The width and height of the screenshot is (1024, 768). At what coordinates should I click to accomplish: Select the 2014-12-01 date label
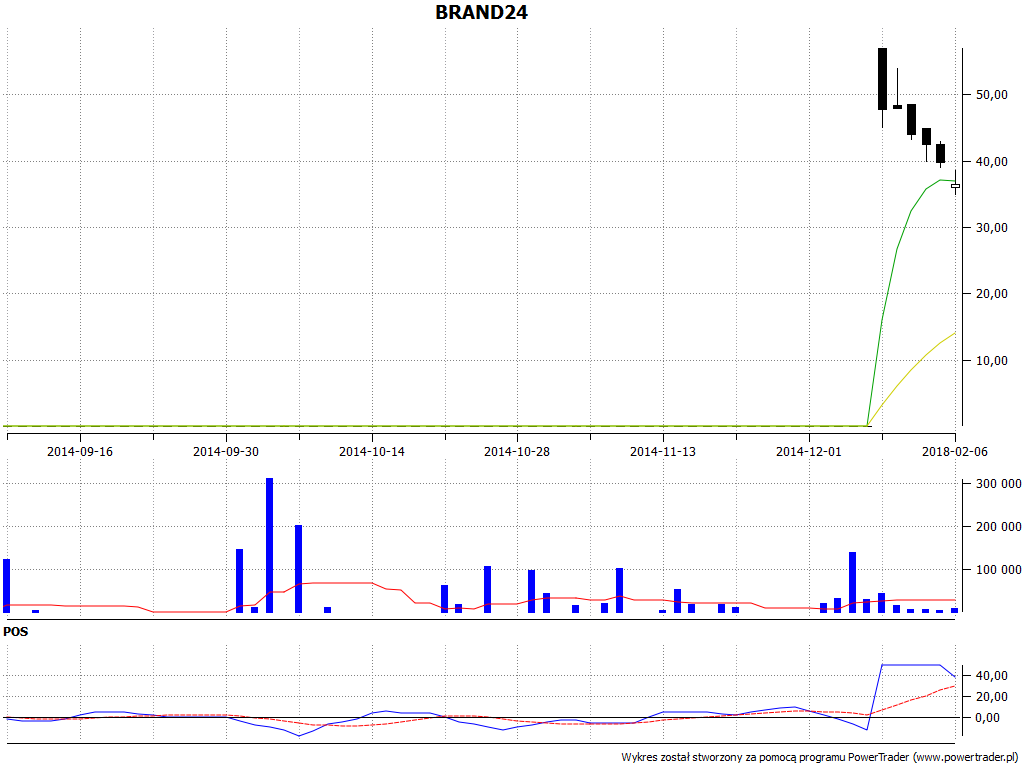(x=808, y=451)
